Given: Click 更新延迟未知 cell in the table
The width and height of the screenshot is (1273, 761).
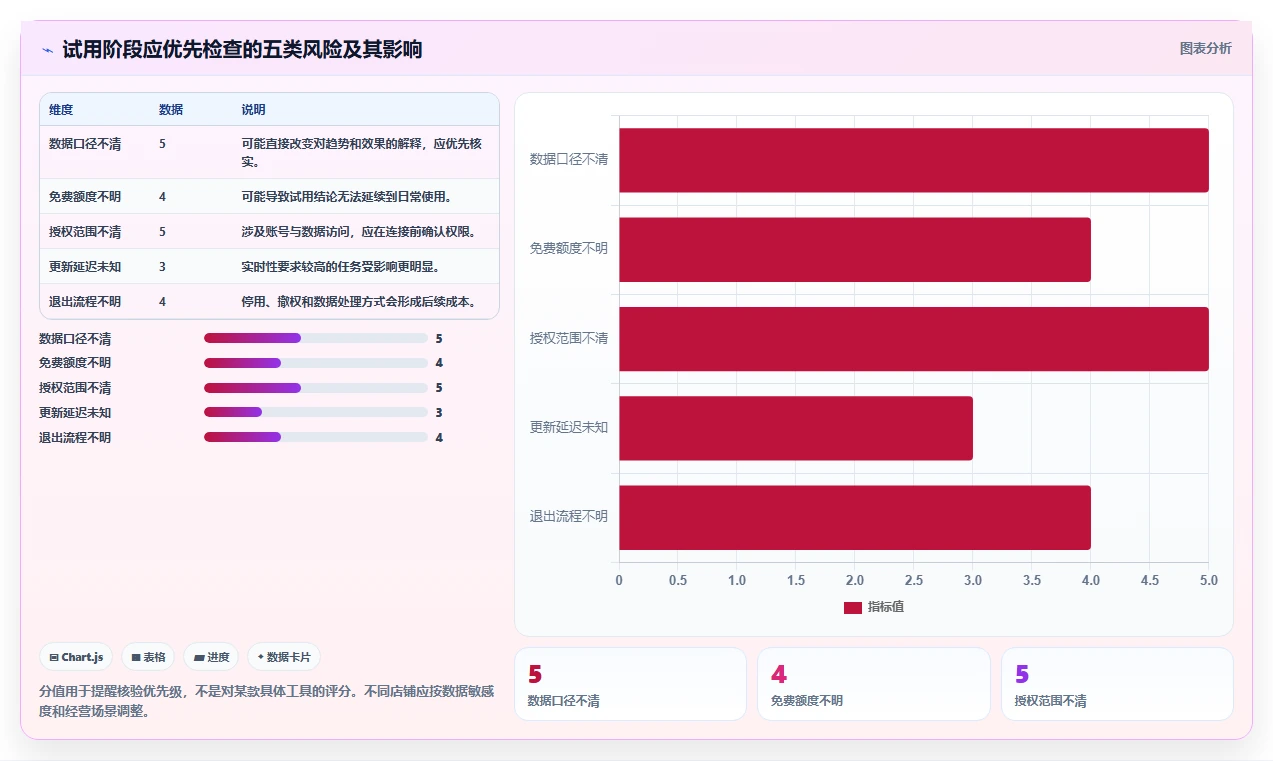Looking at the screenshot, I should point(85,266).
